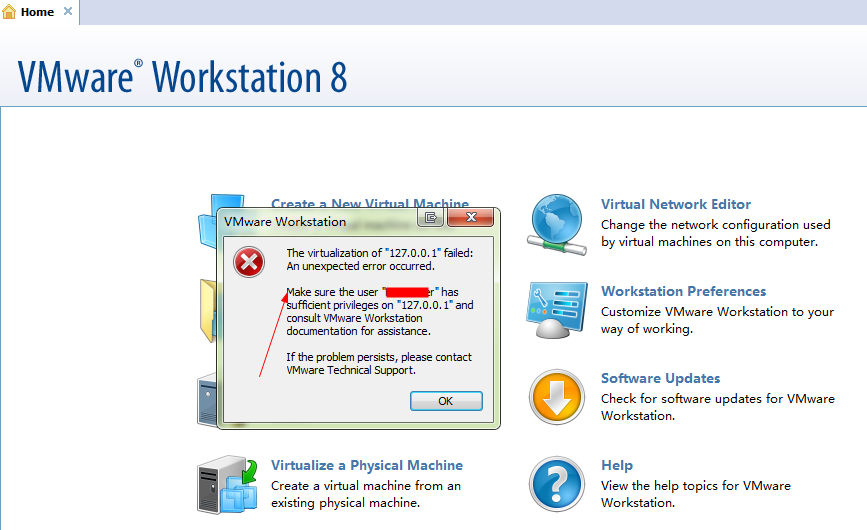Click 'Create a virtual machine from an' description
This screenshot has width=867, height=530.
[365, 486]
